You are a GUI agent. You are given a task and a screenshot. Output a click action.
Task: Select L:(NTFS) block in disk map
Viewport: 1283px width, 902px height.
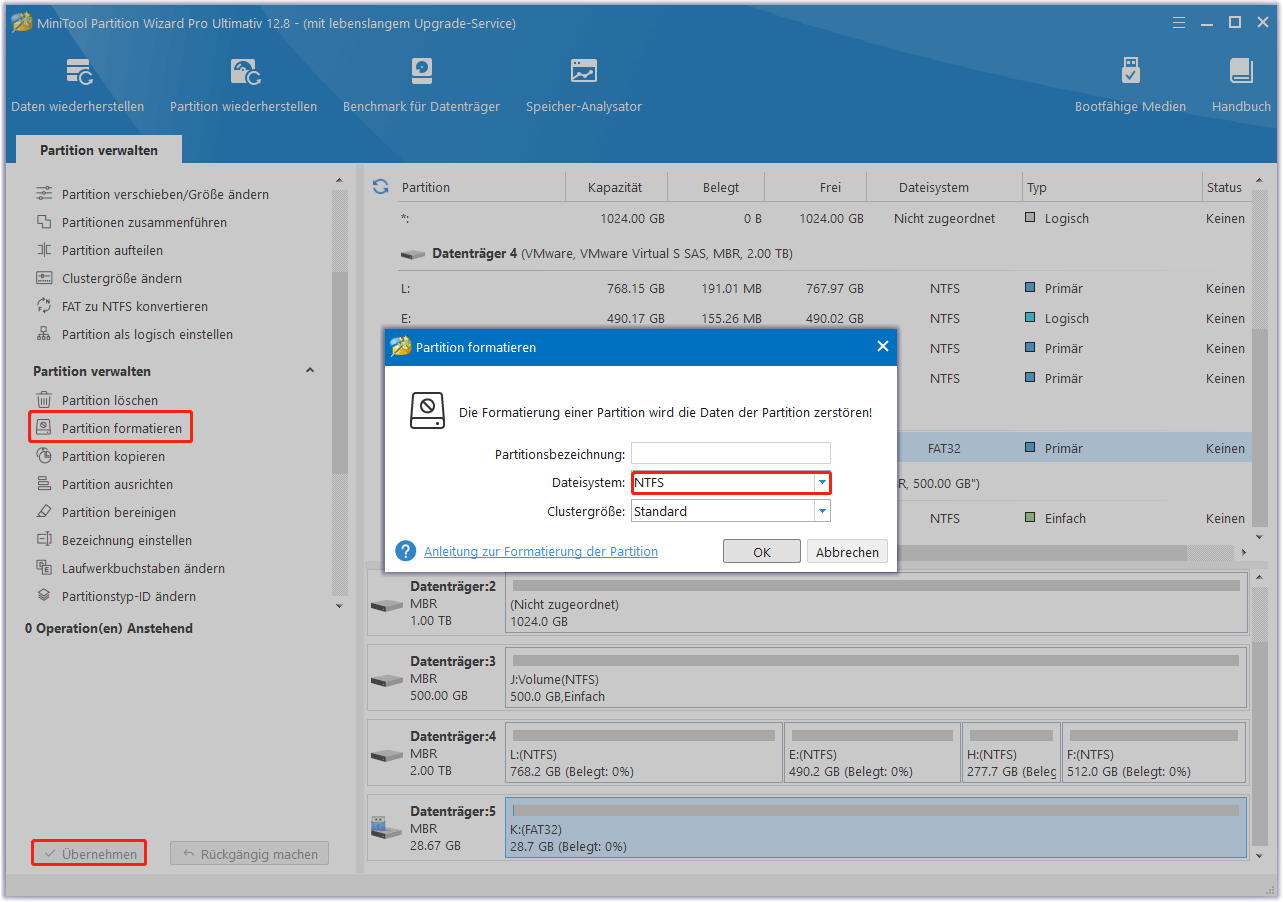(644, 753)
